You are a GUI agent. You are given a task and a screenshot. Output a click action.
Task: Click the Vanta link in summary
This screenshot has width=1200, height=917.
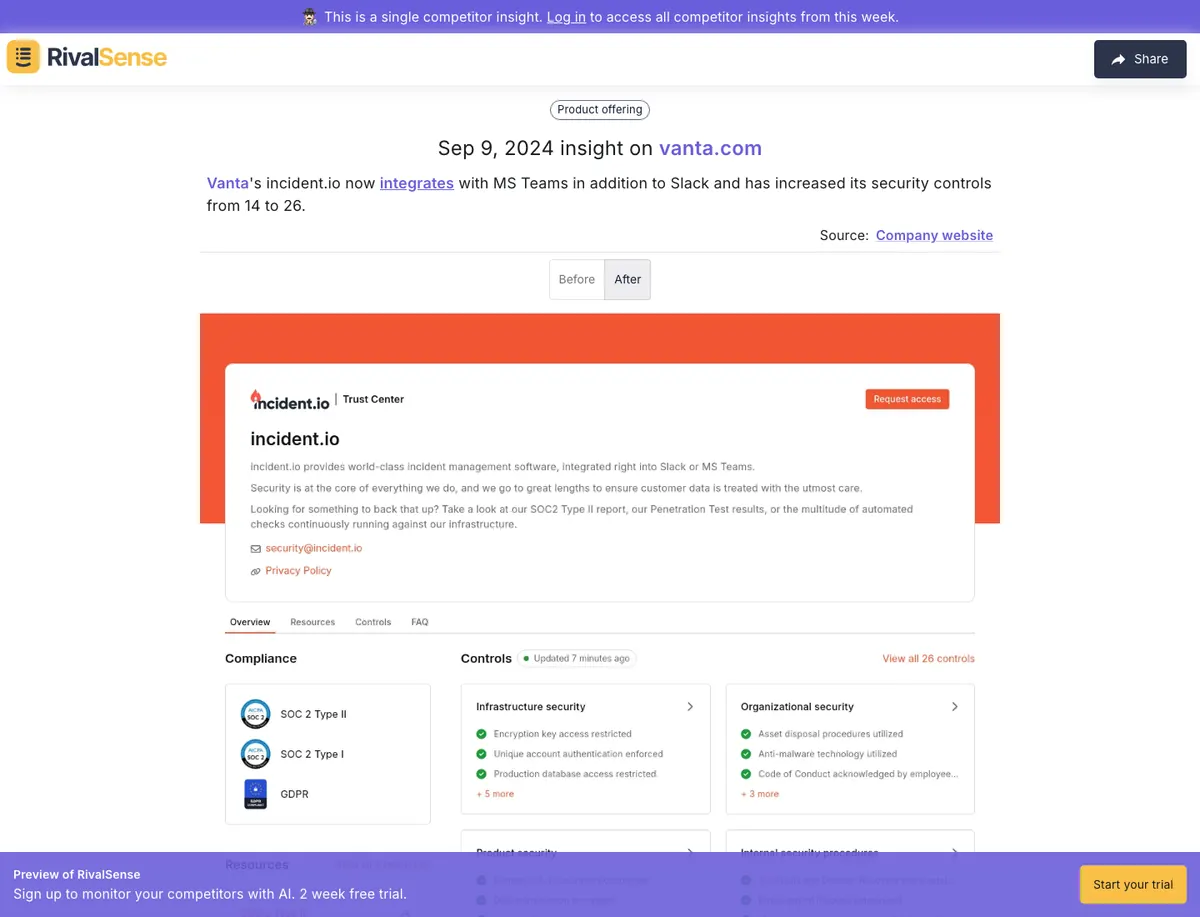click(x=228, y=183)
